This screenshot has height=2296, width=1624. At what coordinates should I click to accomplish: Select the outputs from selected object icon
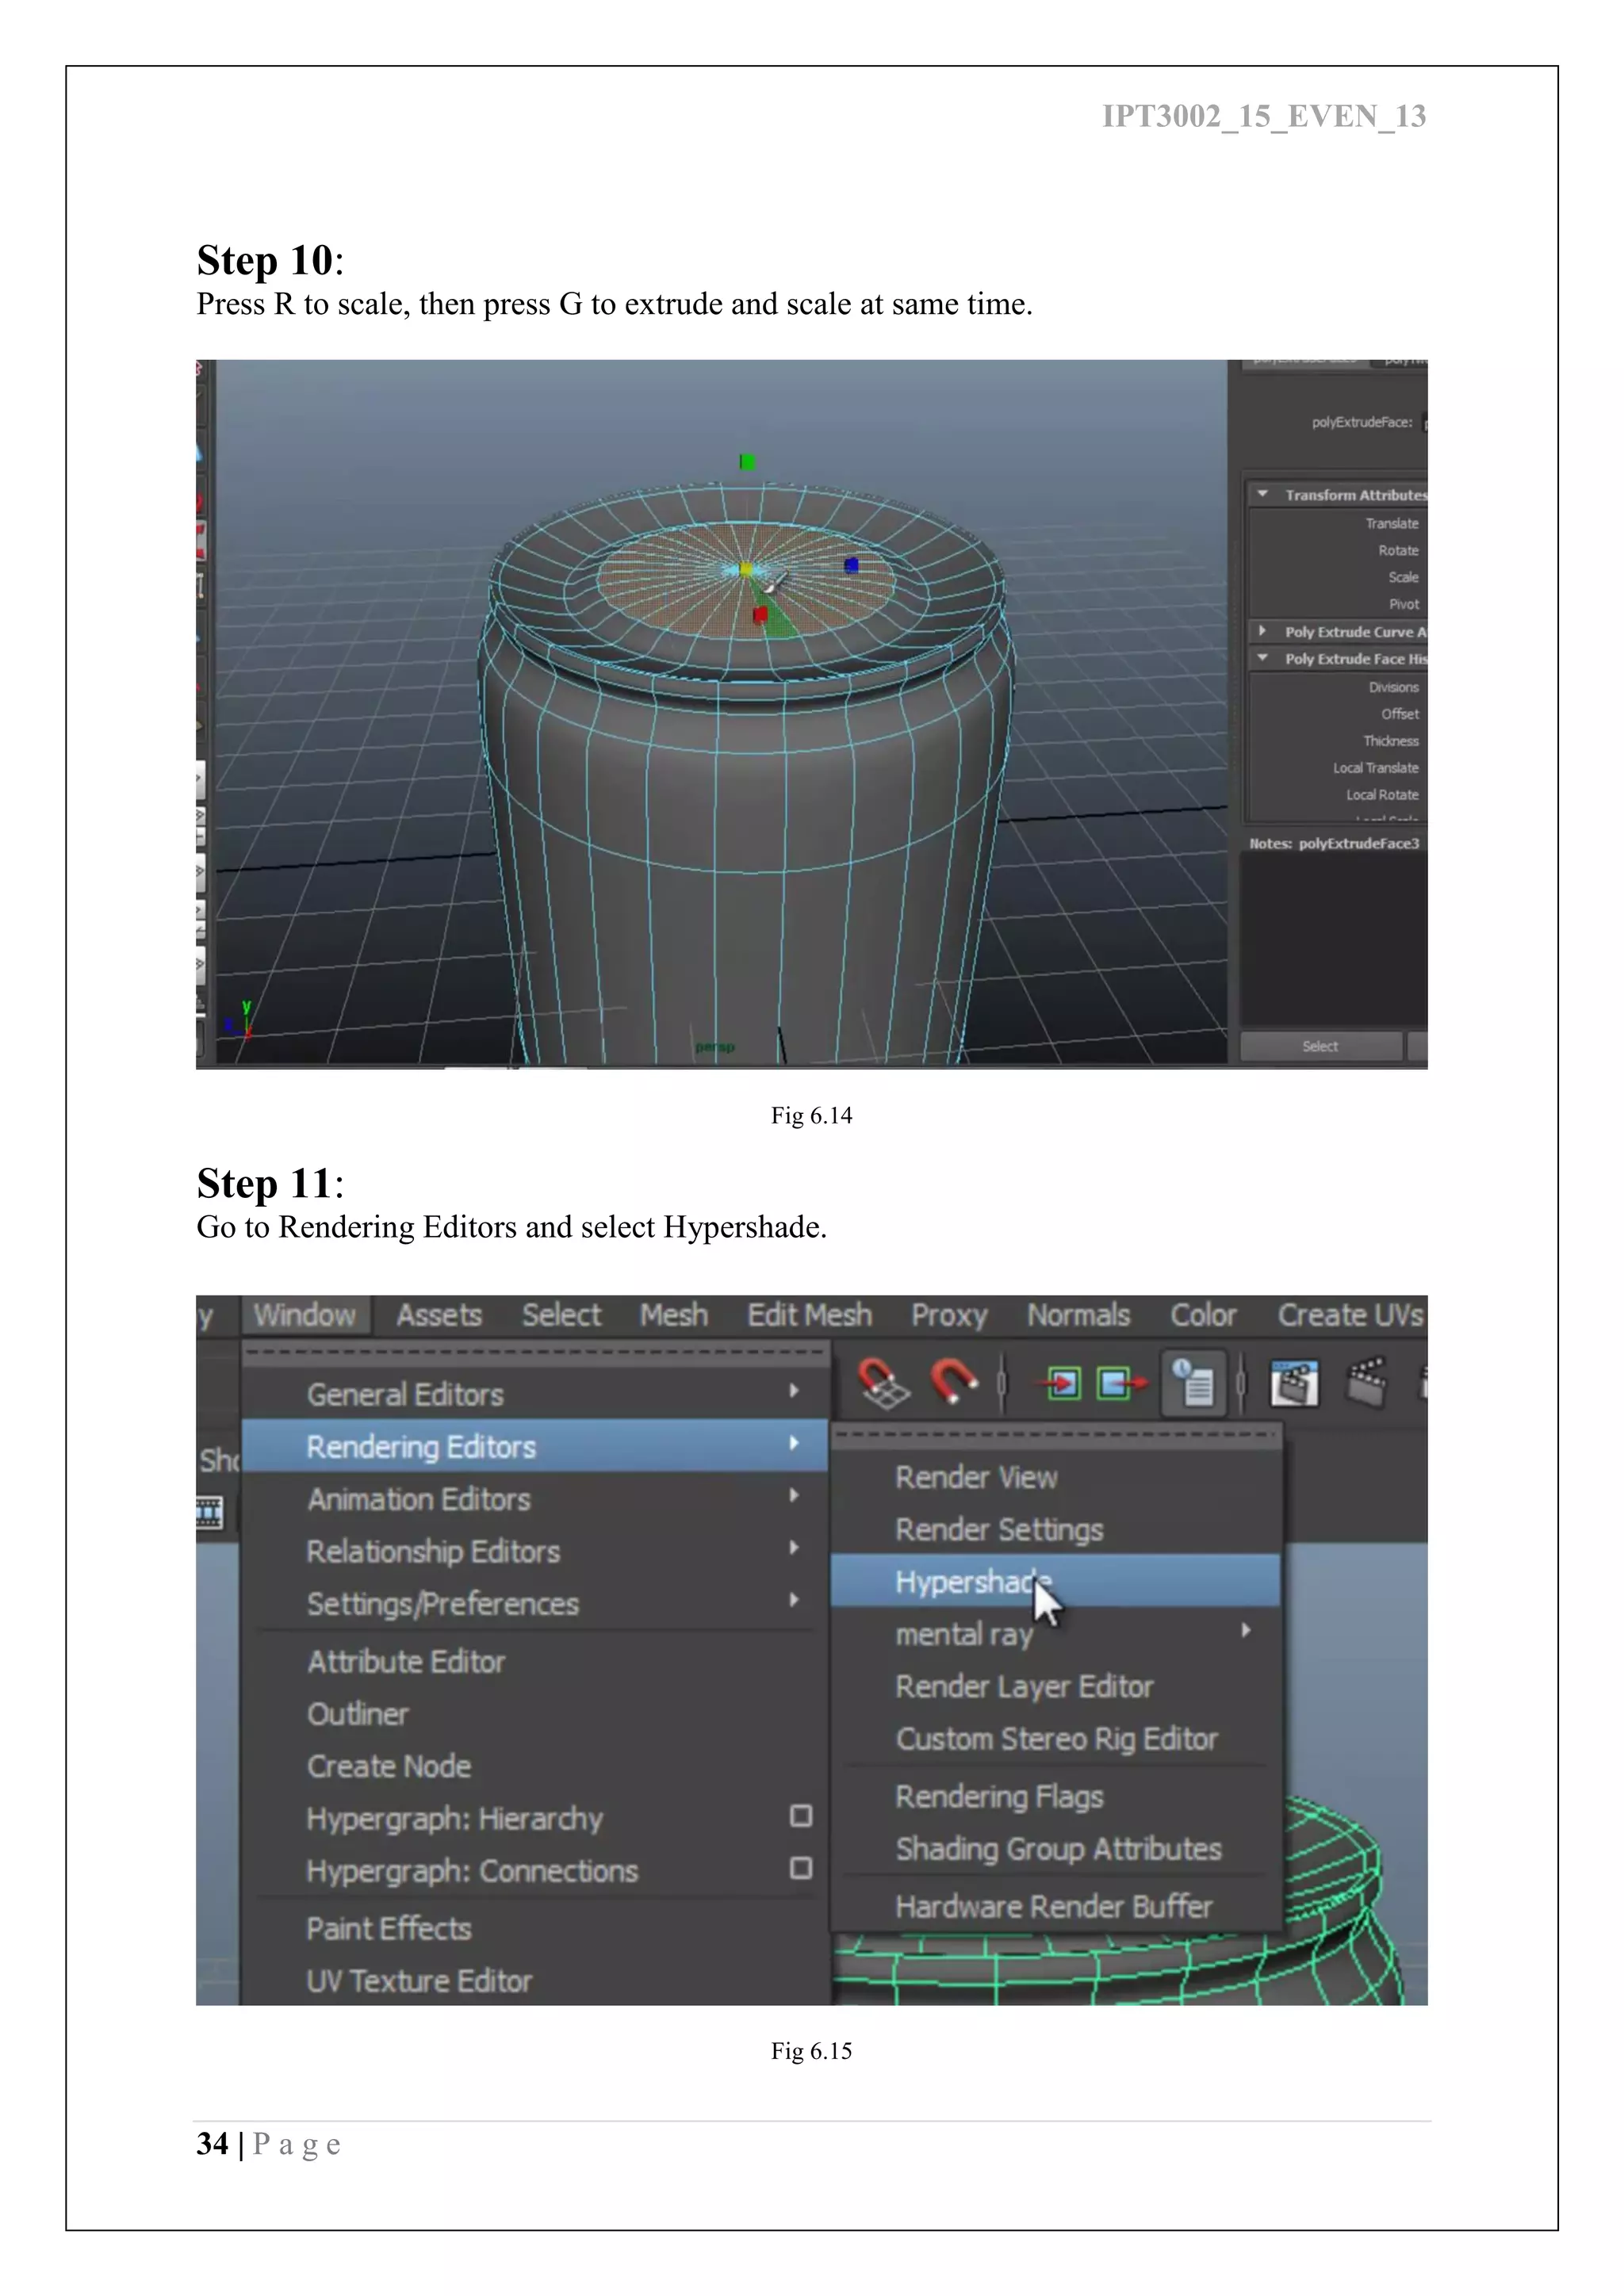(x=1122, y=1384)
